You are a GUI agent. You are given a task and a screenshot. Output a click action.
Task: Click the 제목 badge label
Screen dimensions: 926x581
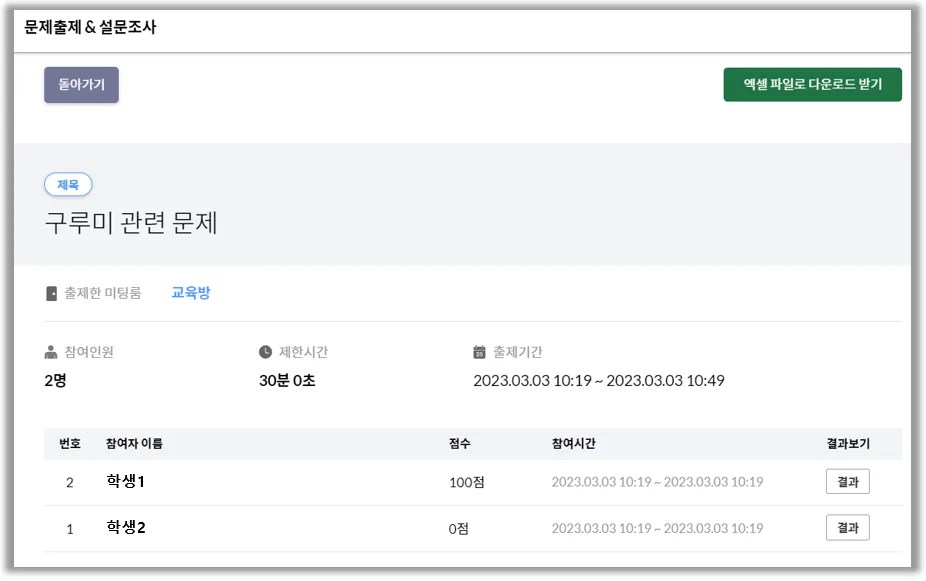tap(68, 184)
